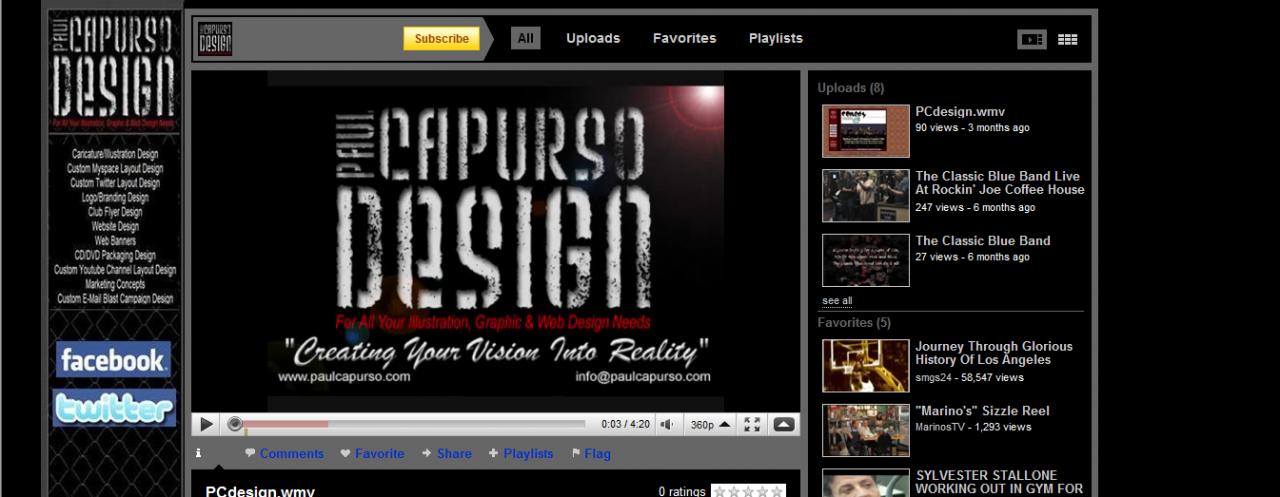The height and width of the screenshot is (497, 1280).
Task: Open the Twitter logo link
Action: pyautogui.click(x=113, y=407)
